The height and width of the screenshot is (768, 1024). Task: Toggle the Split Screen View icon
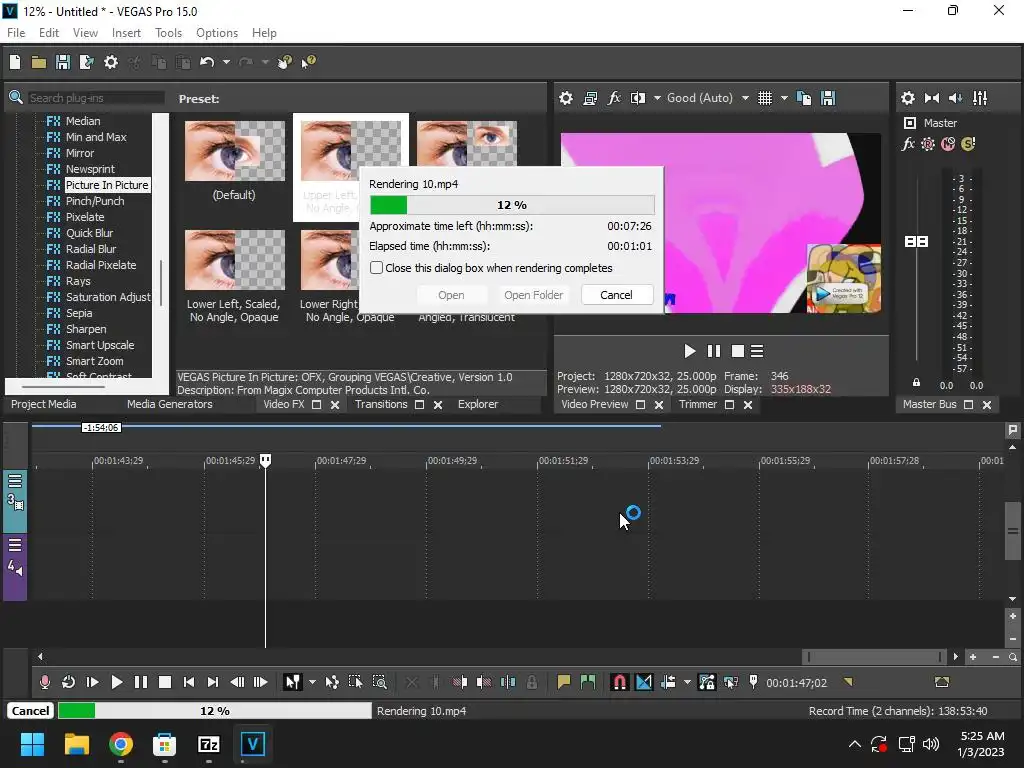[638, 98]
